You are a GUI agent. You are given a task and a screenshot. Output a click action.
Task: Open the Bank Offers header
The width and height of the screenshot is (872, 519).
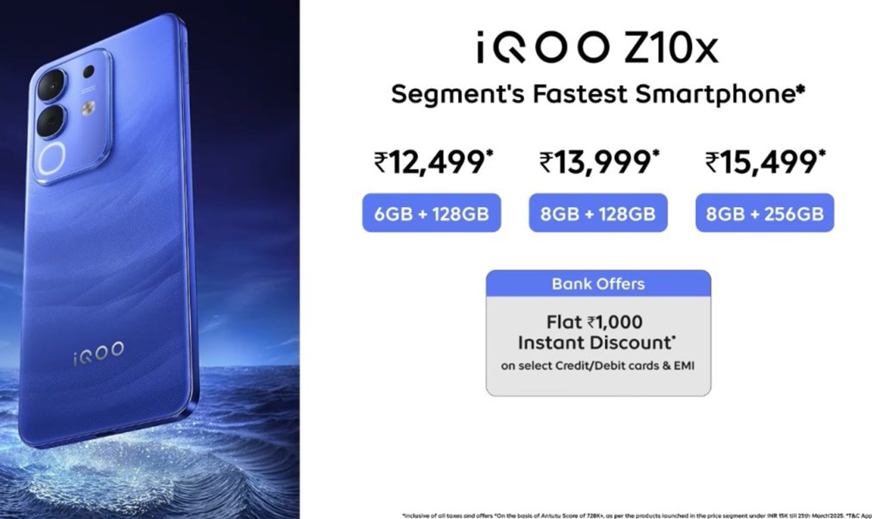point(598,284)
